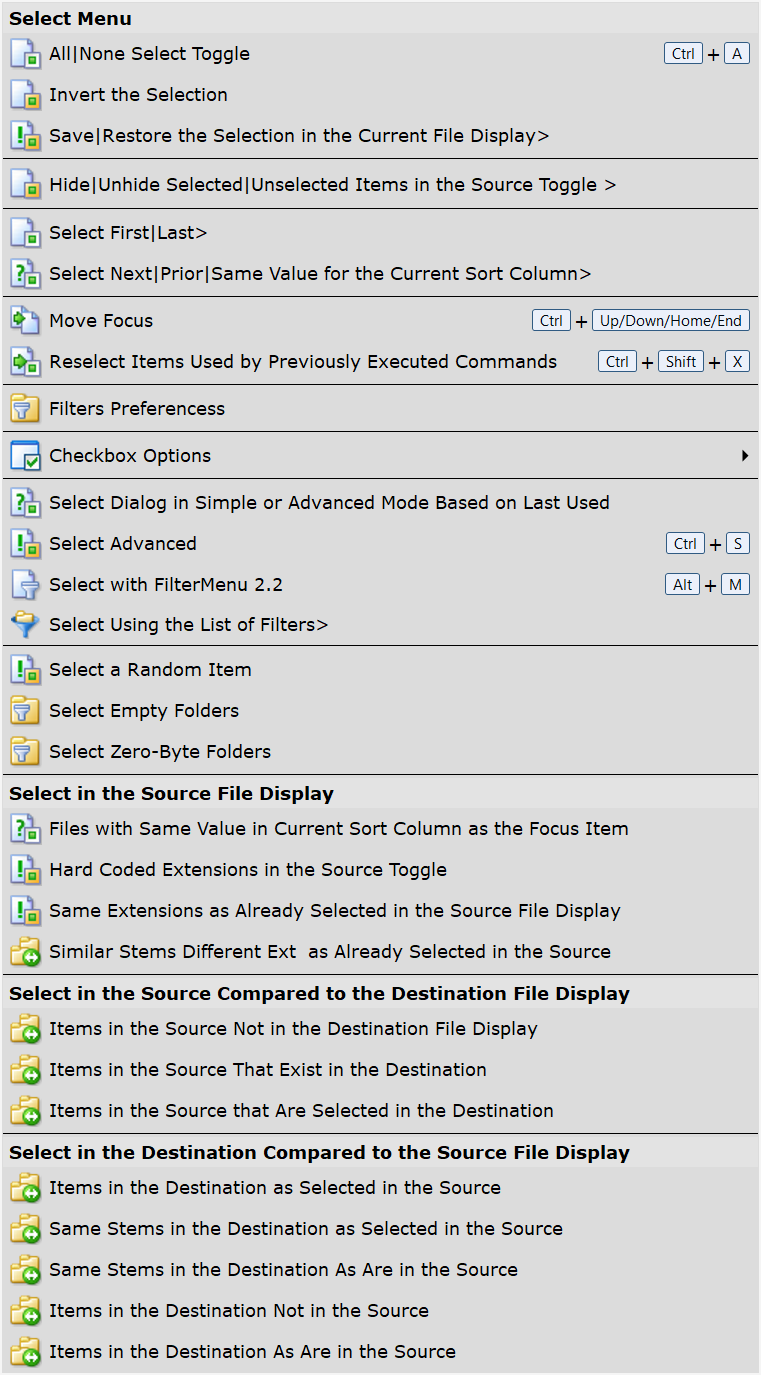Click the funnel icon for List of Filters
761x1375 pixels.
click(25, 625)
